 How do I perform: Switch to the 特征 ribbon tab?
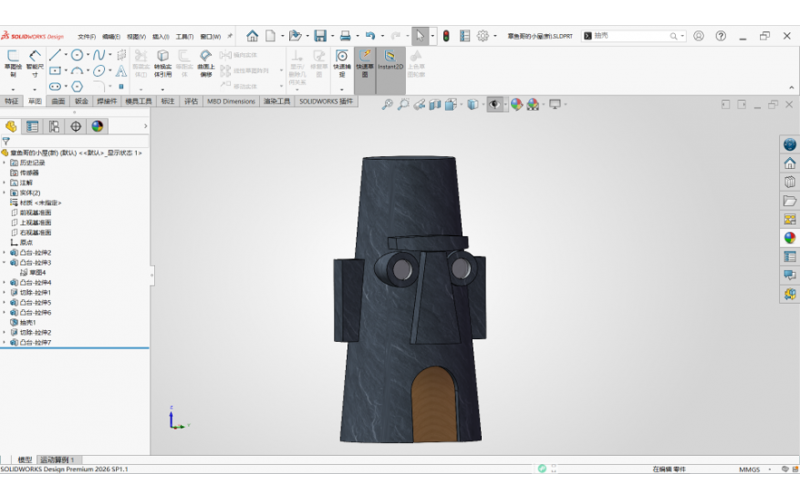[11, 101]
